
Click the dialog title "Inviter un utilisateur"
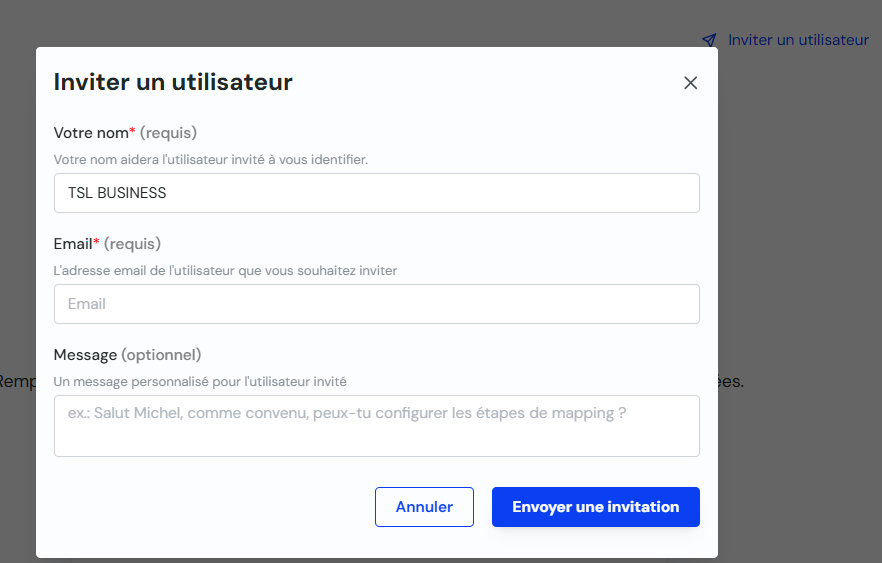pos(173,82)
